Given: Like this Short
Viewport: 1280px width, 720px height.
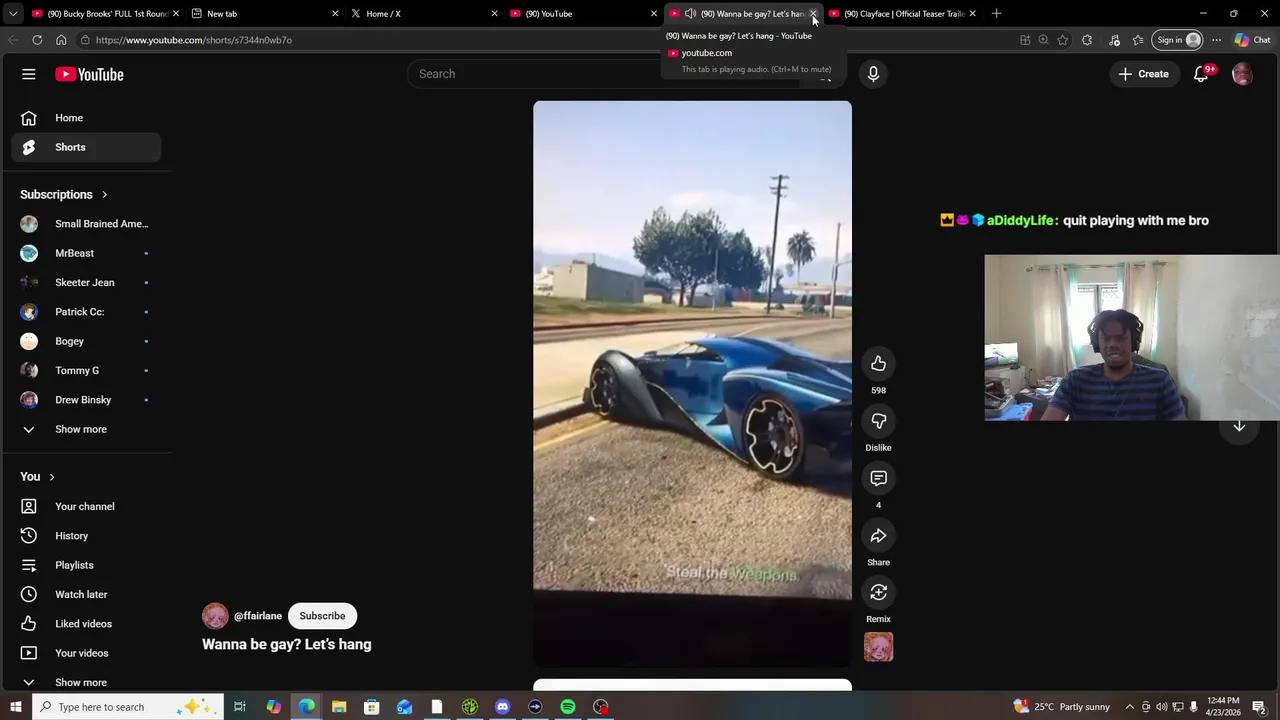Looking at the screenshot, I should (x=878, y=363).
